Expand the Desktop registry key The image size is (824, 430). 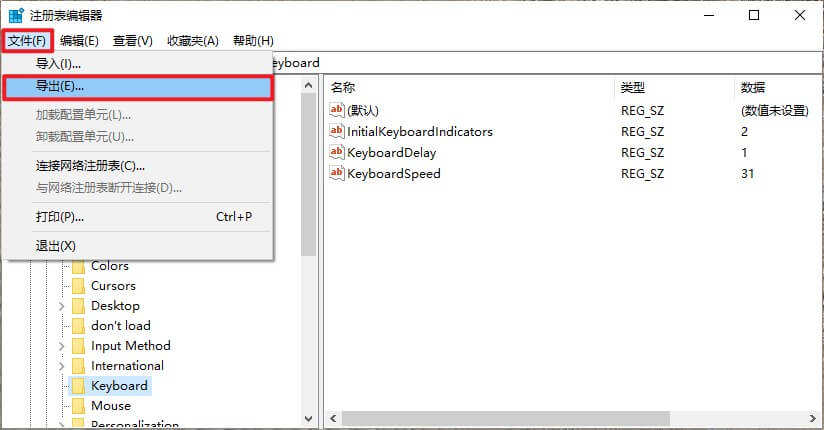click(62, 306)
